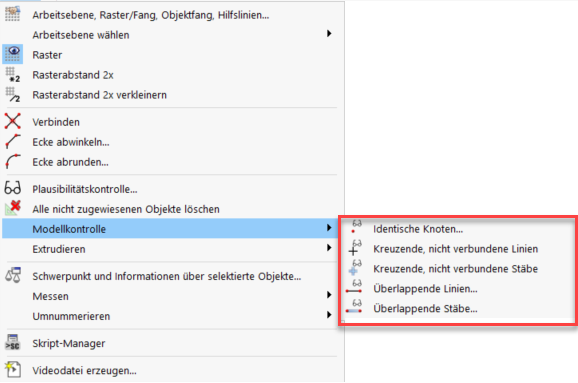578x383 pixels.
Task: Click the Überlappende Stäbe icon
Action: click(x=354, y=307)
